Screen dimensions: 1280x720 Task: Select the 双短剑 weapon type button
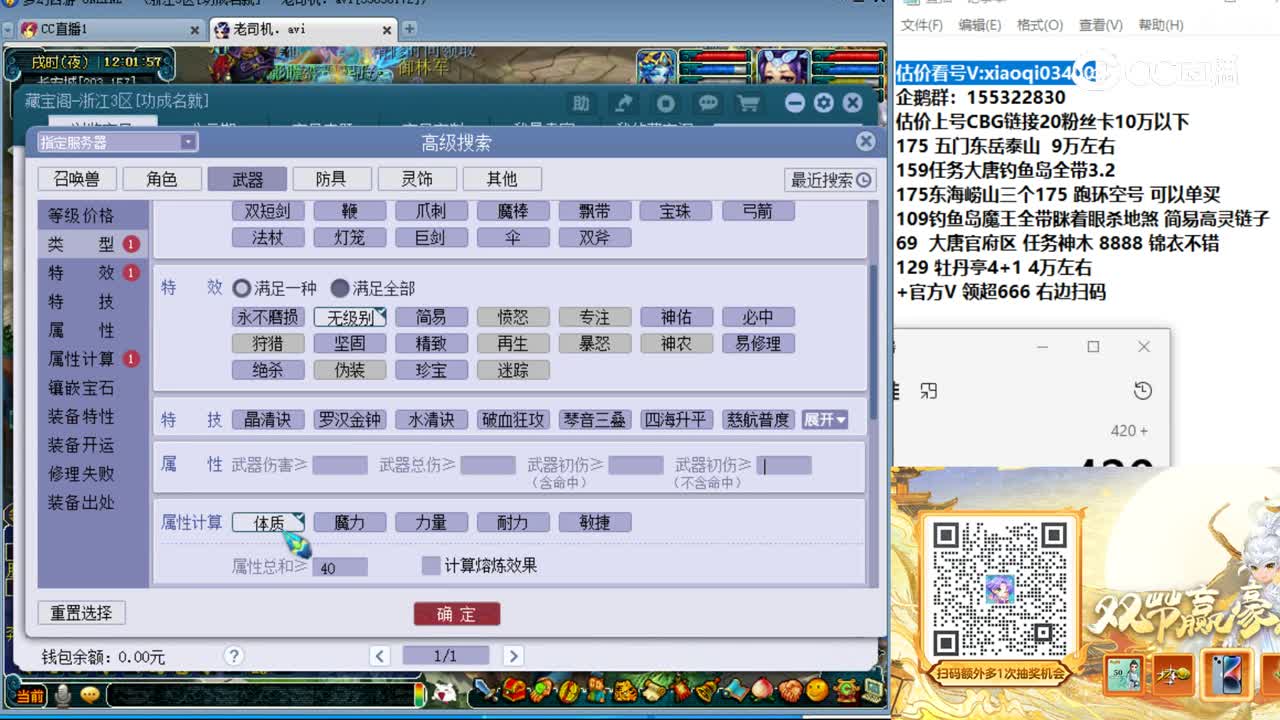[x=268, y=211]
